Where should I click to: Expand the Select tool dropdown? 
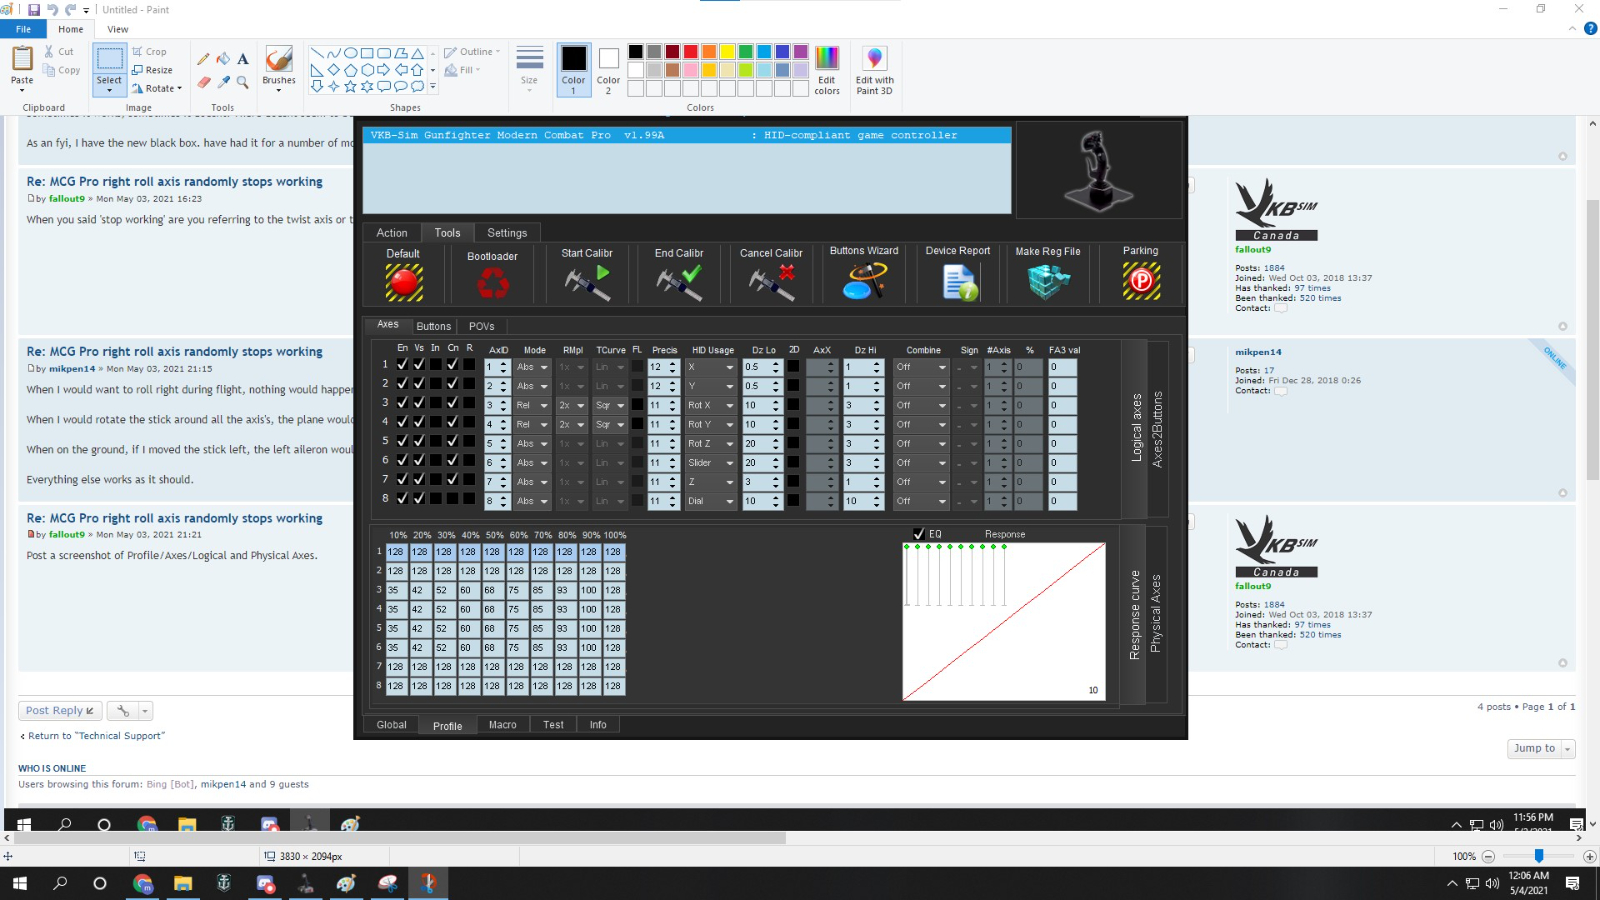109,91
